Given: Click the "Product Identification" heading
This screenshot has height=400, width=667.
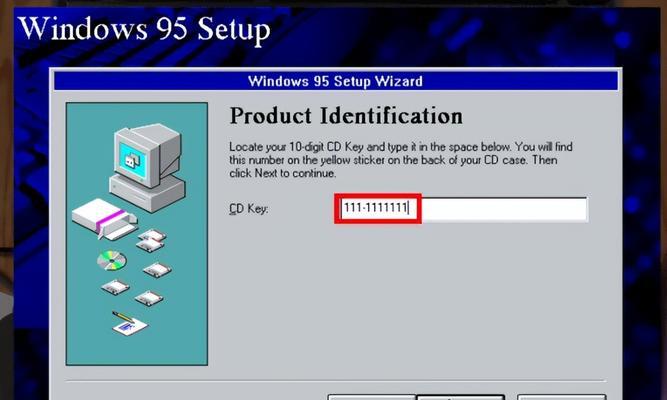Looking at the screenshot, I should point(346,116).
